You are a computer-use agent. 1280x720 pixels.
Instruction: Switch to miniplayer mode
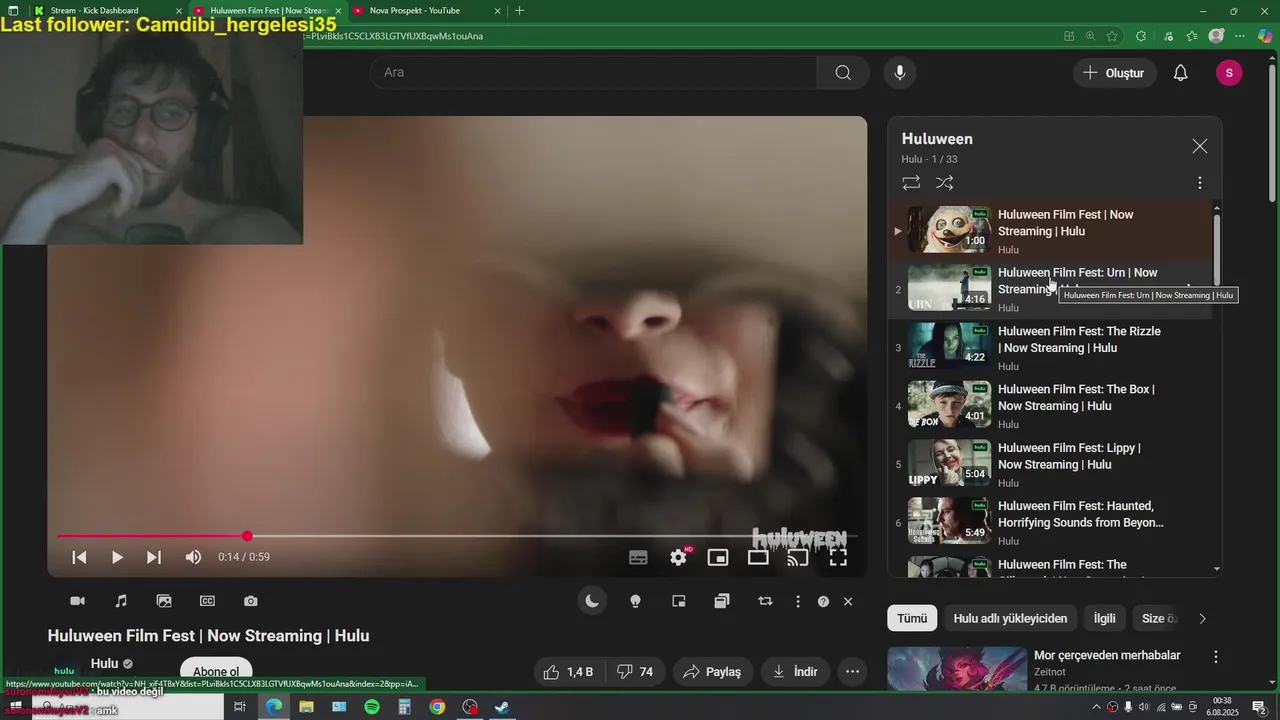pos(718,558)
